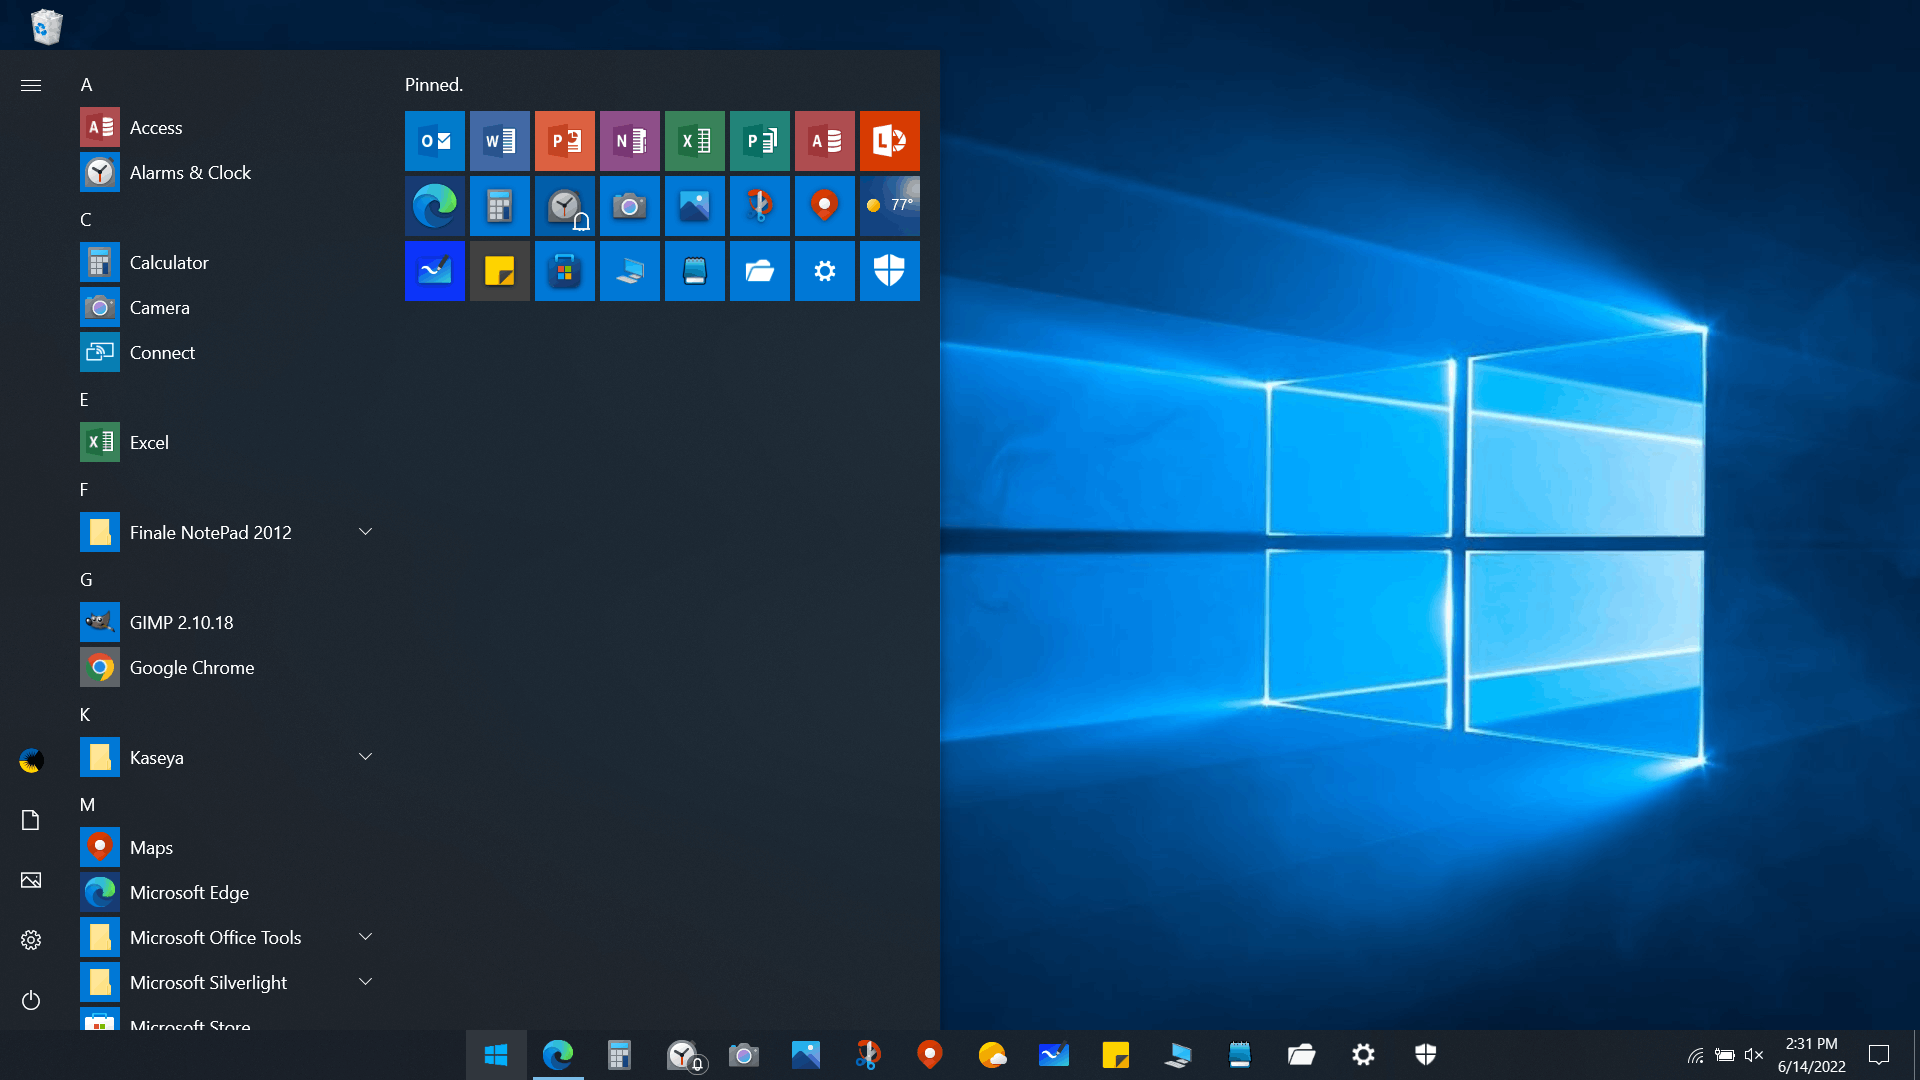
Task: Expand the Kaseya folder chevron
Action: tap(365, 757)
